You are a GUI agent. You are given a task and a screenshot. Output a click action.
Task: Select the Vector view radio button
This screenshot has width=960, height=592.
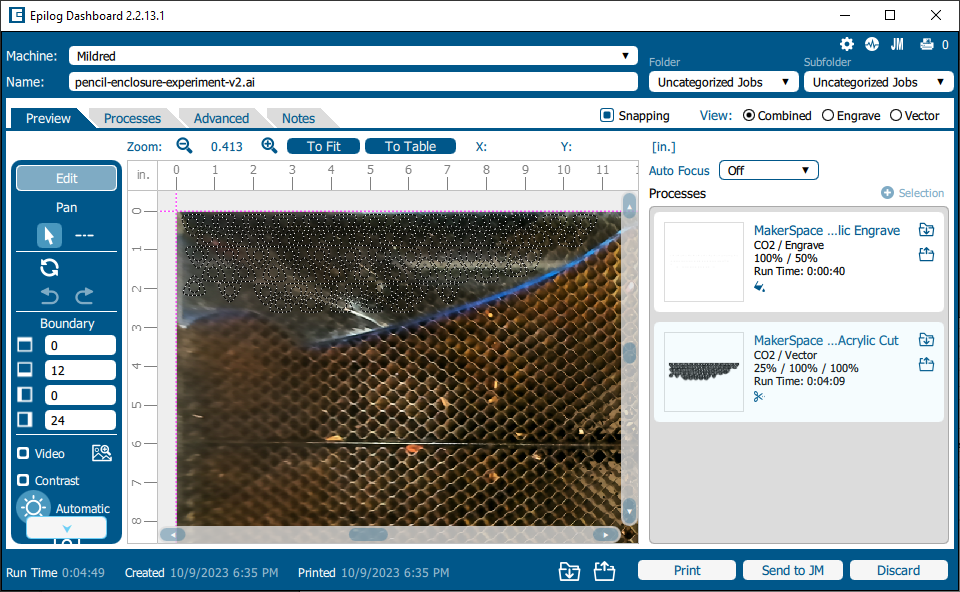(x=896, y=116)
